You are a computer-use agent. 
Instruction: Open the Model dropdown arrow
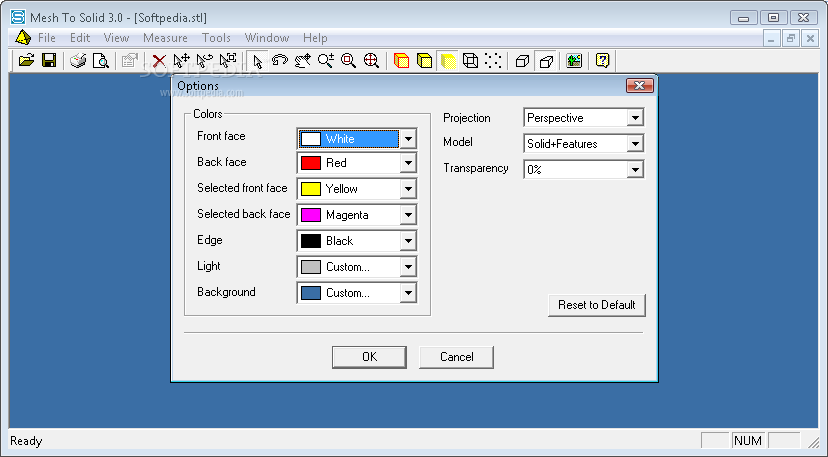[635, 143]
